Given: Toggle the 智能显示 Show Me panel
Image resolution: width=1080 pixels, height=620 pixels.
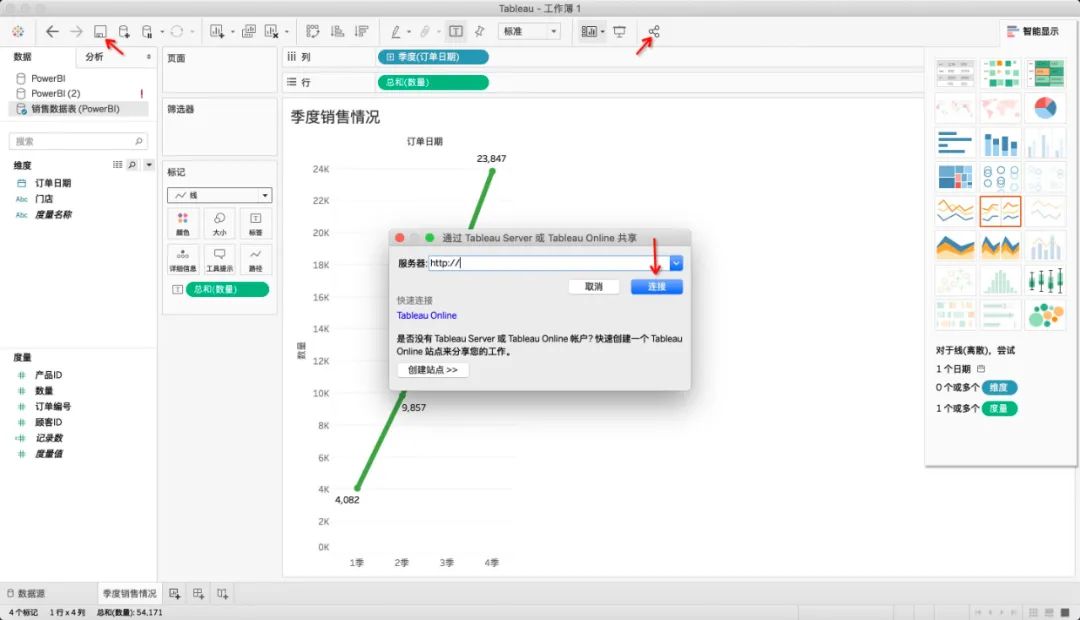Looking at the screenshot, I should [1032, 31].
